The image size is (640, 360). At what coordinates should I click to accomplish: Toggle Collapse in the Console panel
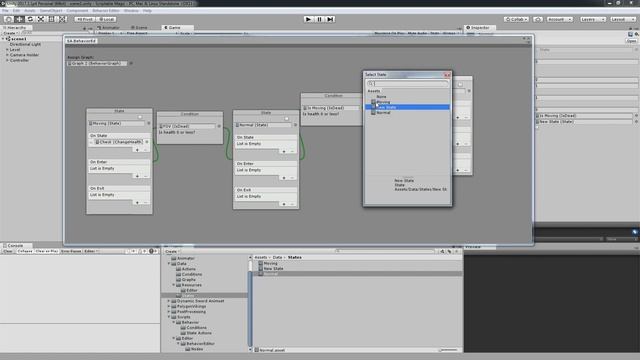tap(24, 251)
